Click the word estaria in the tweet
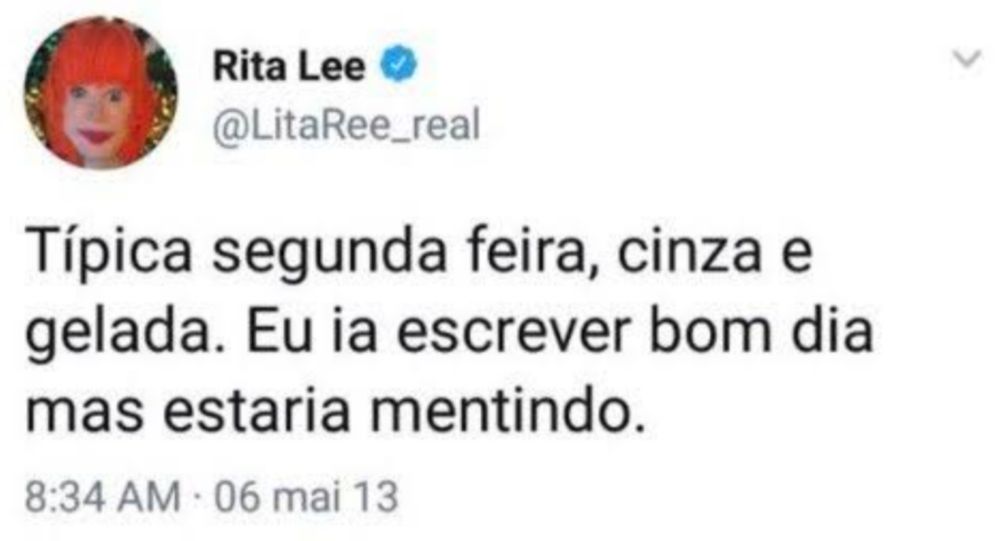Screen dimensions: 1000x541 point(256,410)
